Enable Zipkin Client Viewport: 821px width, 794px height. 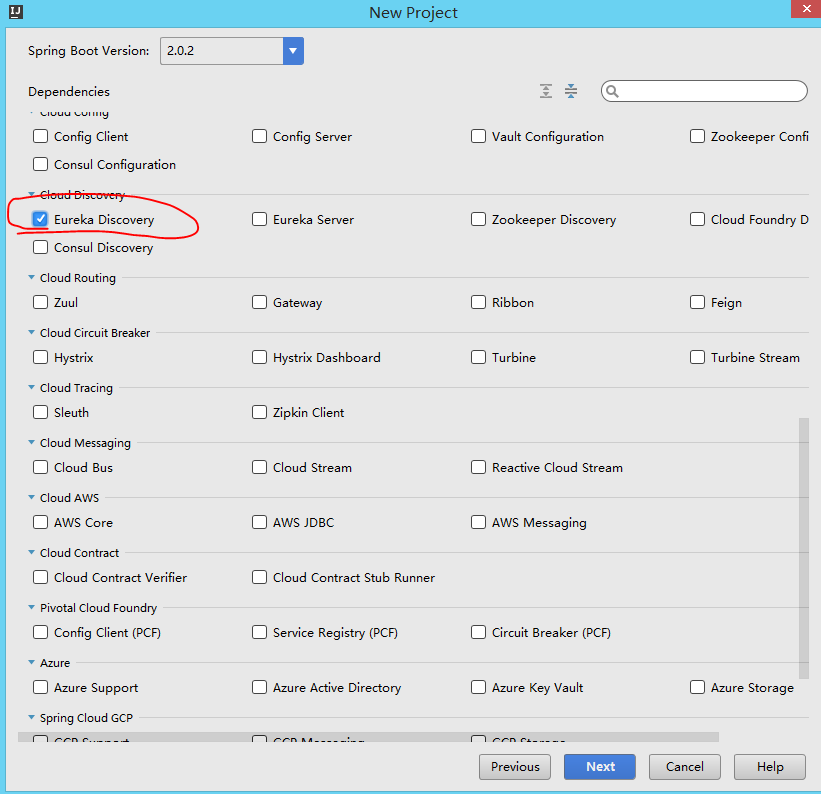tap(259, 412)
